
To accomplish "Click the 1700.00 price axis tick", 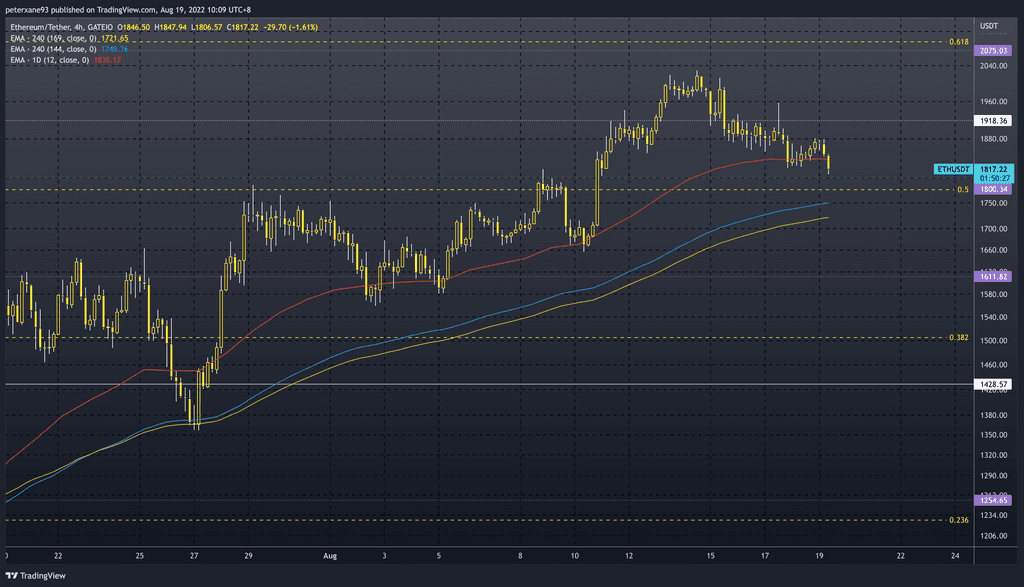I will tap(994, 229).
